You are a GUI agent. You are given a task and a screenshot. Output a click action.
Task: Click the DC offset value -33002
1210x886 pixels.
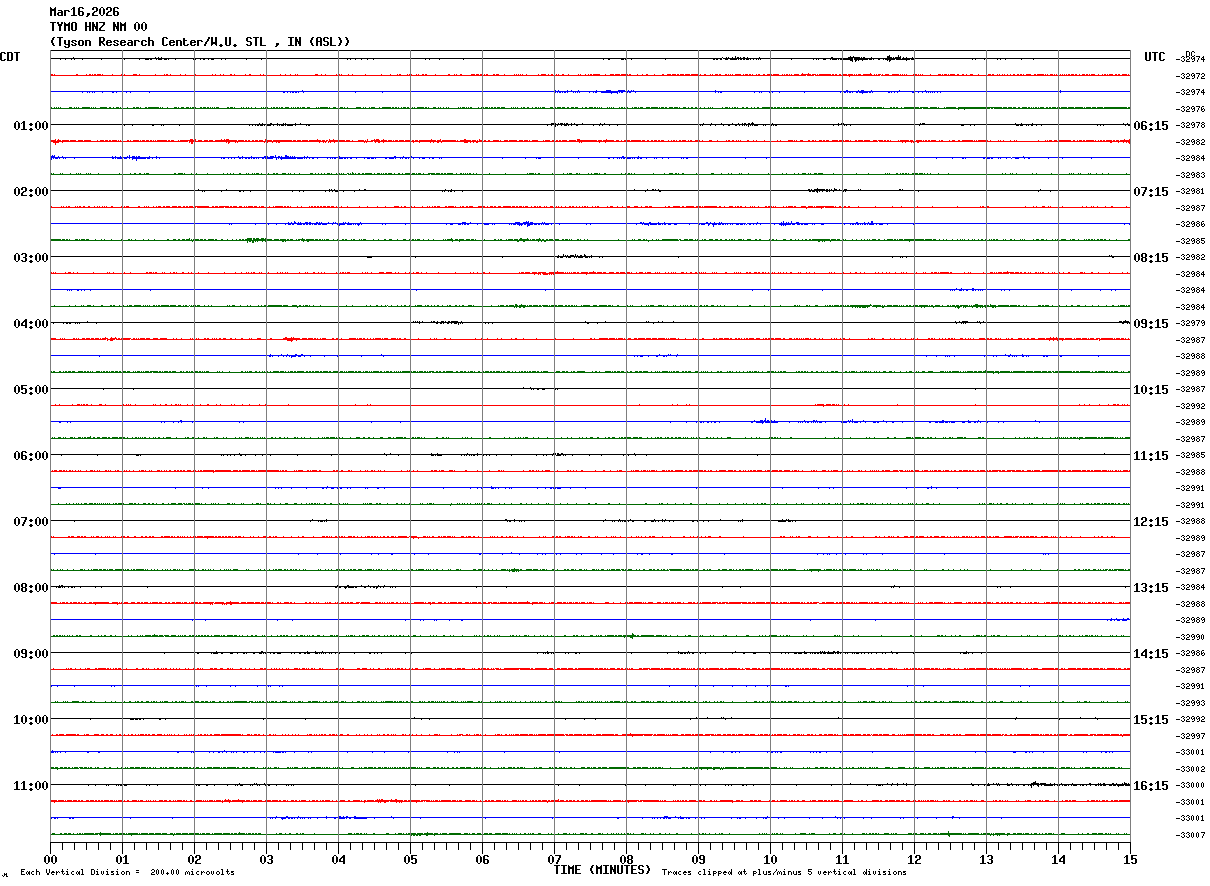pyautogui.click(x=1191, y=769)
